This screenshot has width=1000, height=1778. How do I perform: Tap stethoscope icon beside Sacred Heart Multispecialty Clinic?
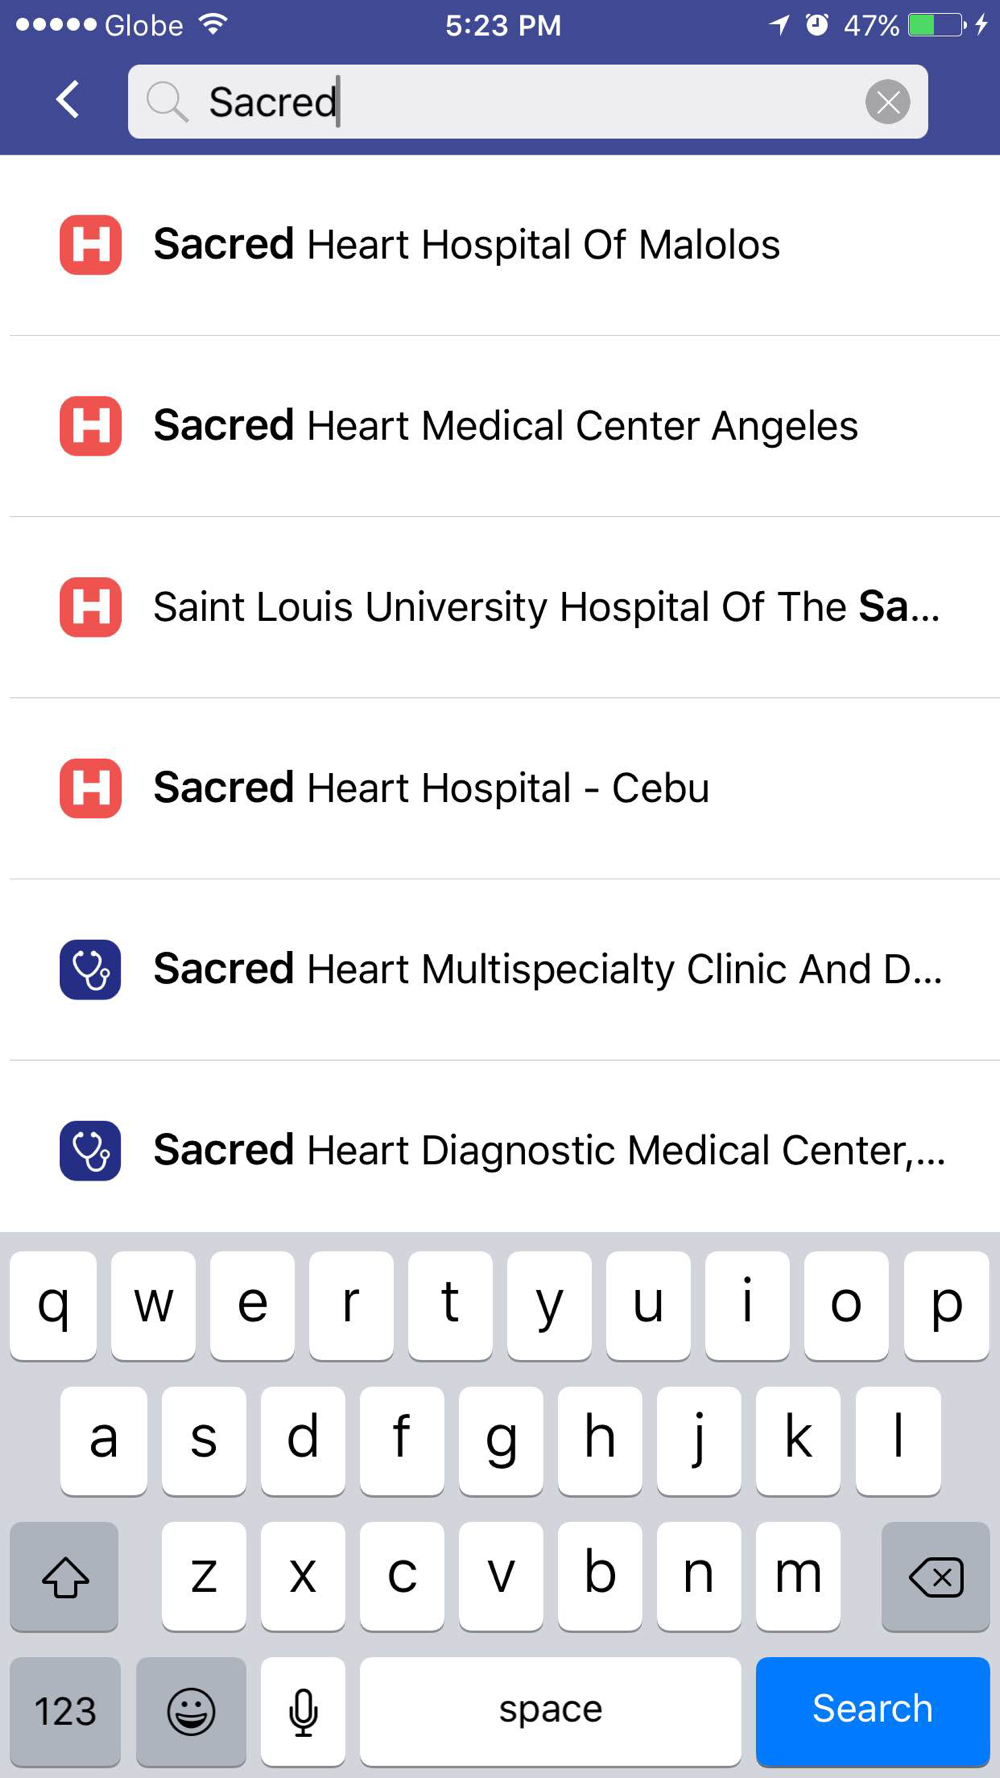90,969
